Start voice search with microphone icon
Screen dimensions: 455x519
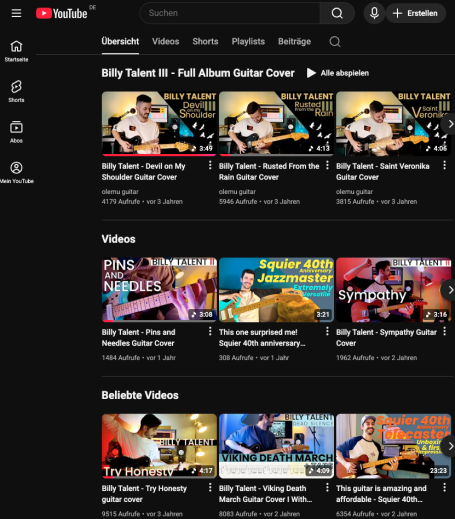[x=374, y=13]
